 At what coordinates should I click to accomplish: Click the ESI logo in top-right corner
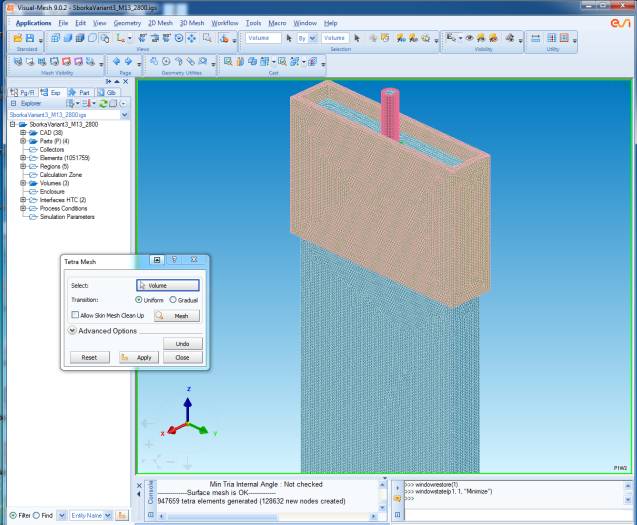tap(621, 22)
